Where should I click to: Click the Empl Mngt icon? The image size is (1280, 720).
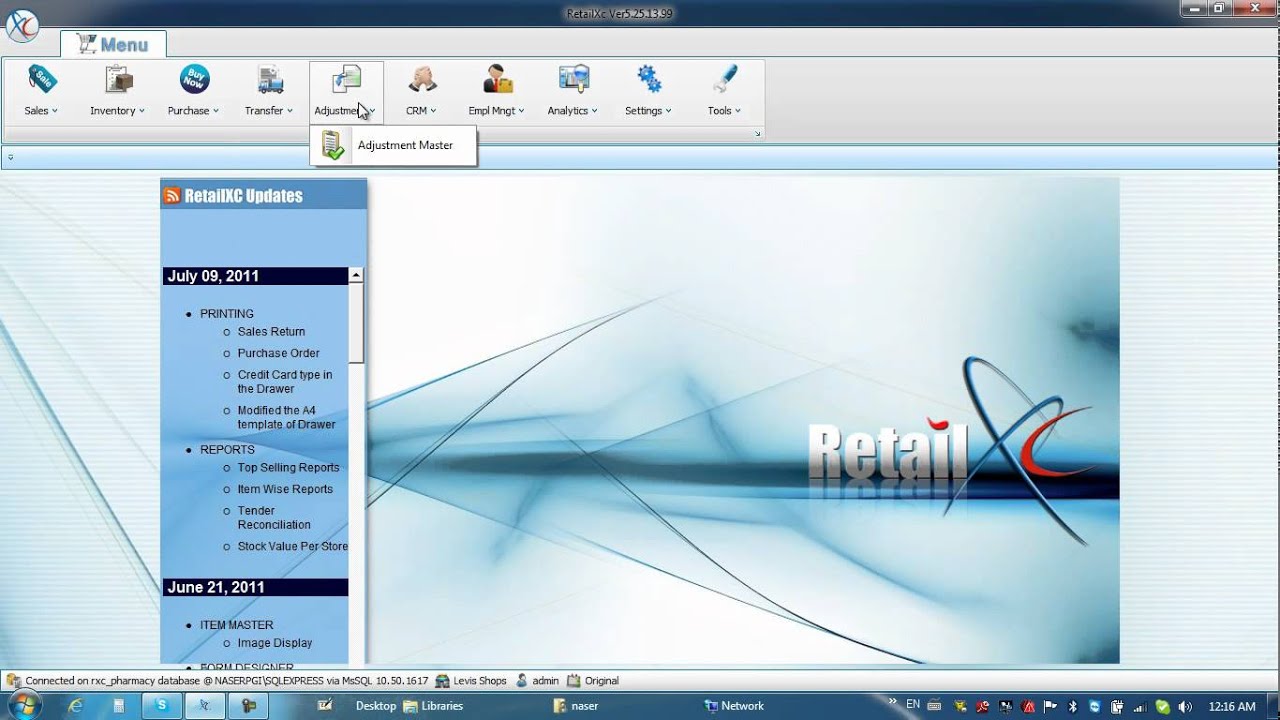click(497, 79)
